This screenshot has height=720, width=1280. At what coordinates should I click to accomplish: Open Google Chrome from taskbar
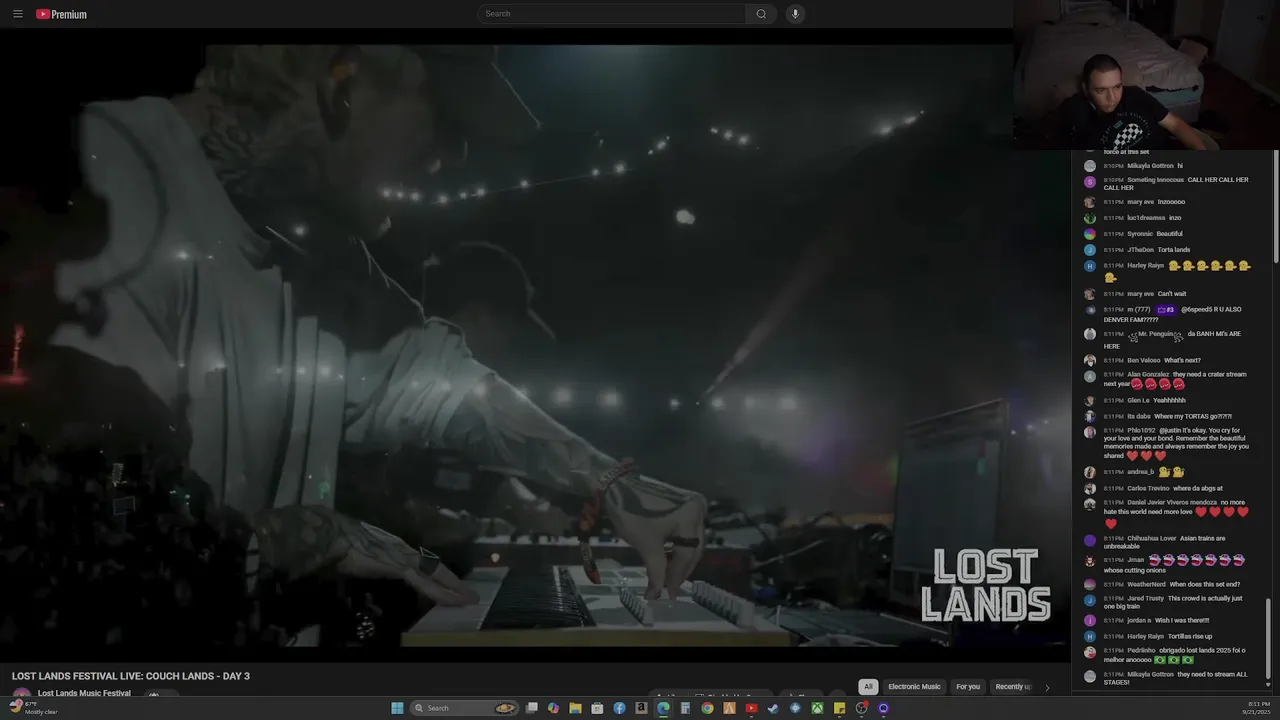pyautogui.click(x=707, y=708)
